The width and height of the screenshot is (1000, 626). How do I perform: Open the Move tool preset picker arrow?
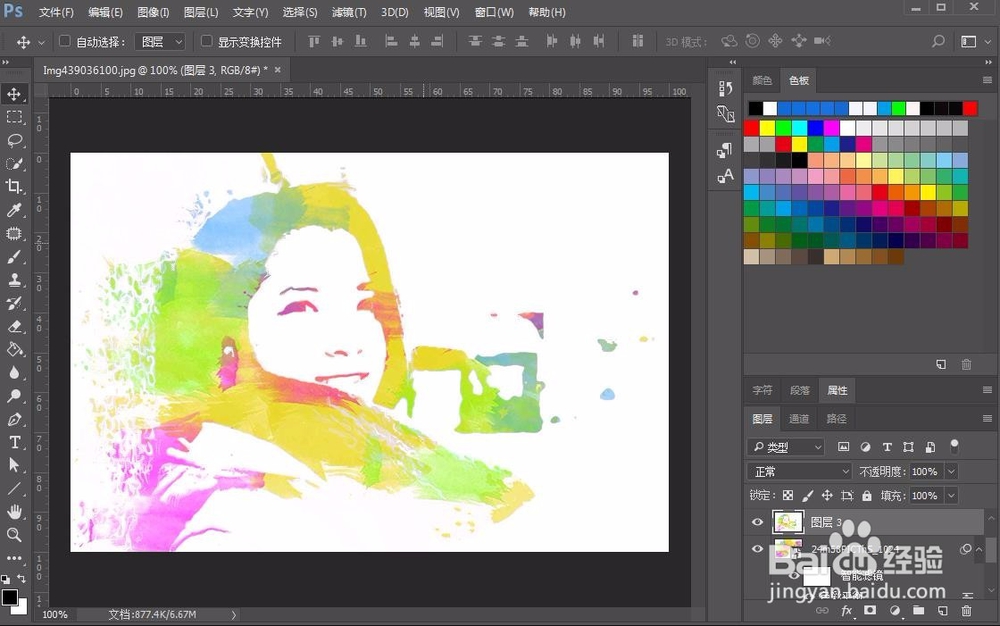(x=41, y=43)
